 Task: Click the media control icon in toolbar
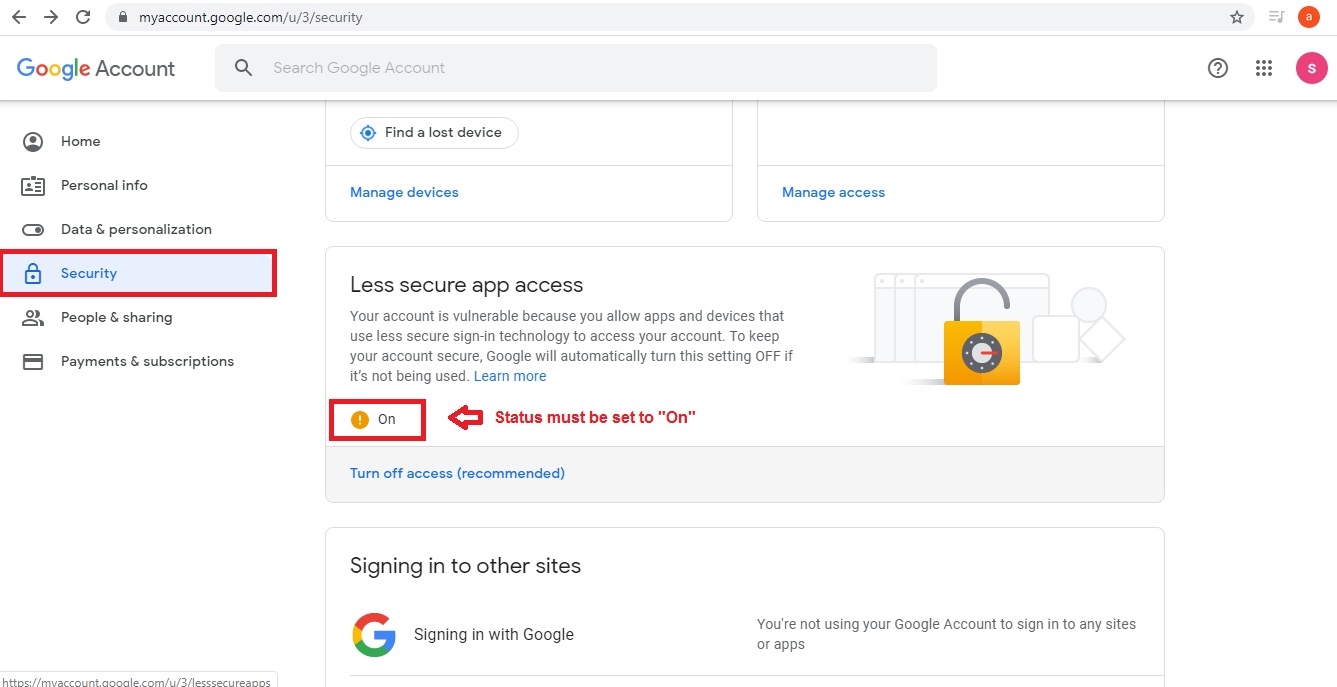tap(1276, 17)
